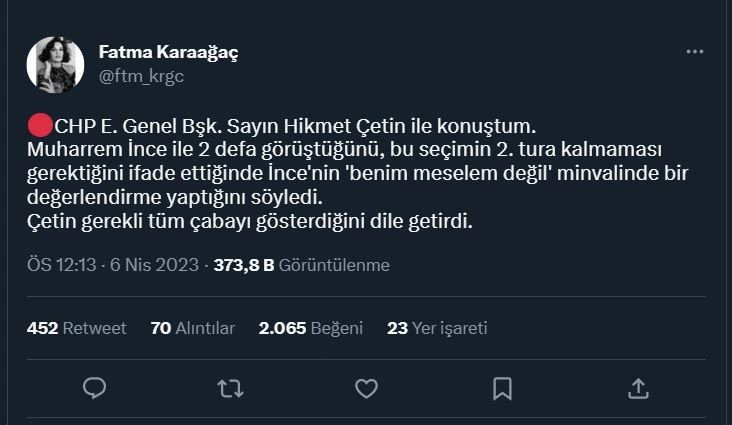Click the retweet arrows icon
This screenshot has width=732, height=425.
coord(230,388)
